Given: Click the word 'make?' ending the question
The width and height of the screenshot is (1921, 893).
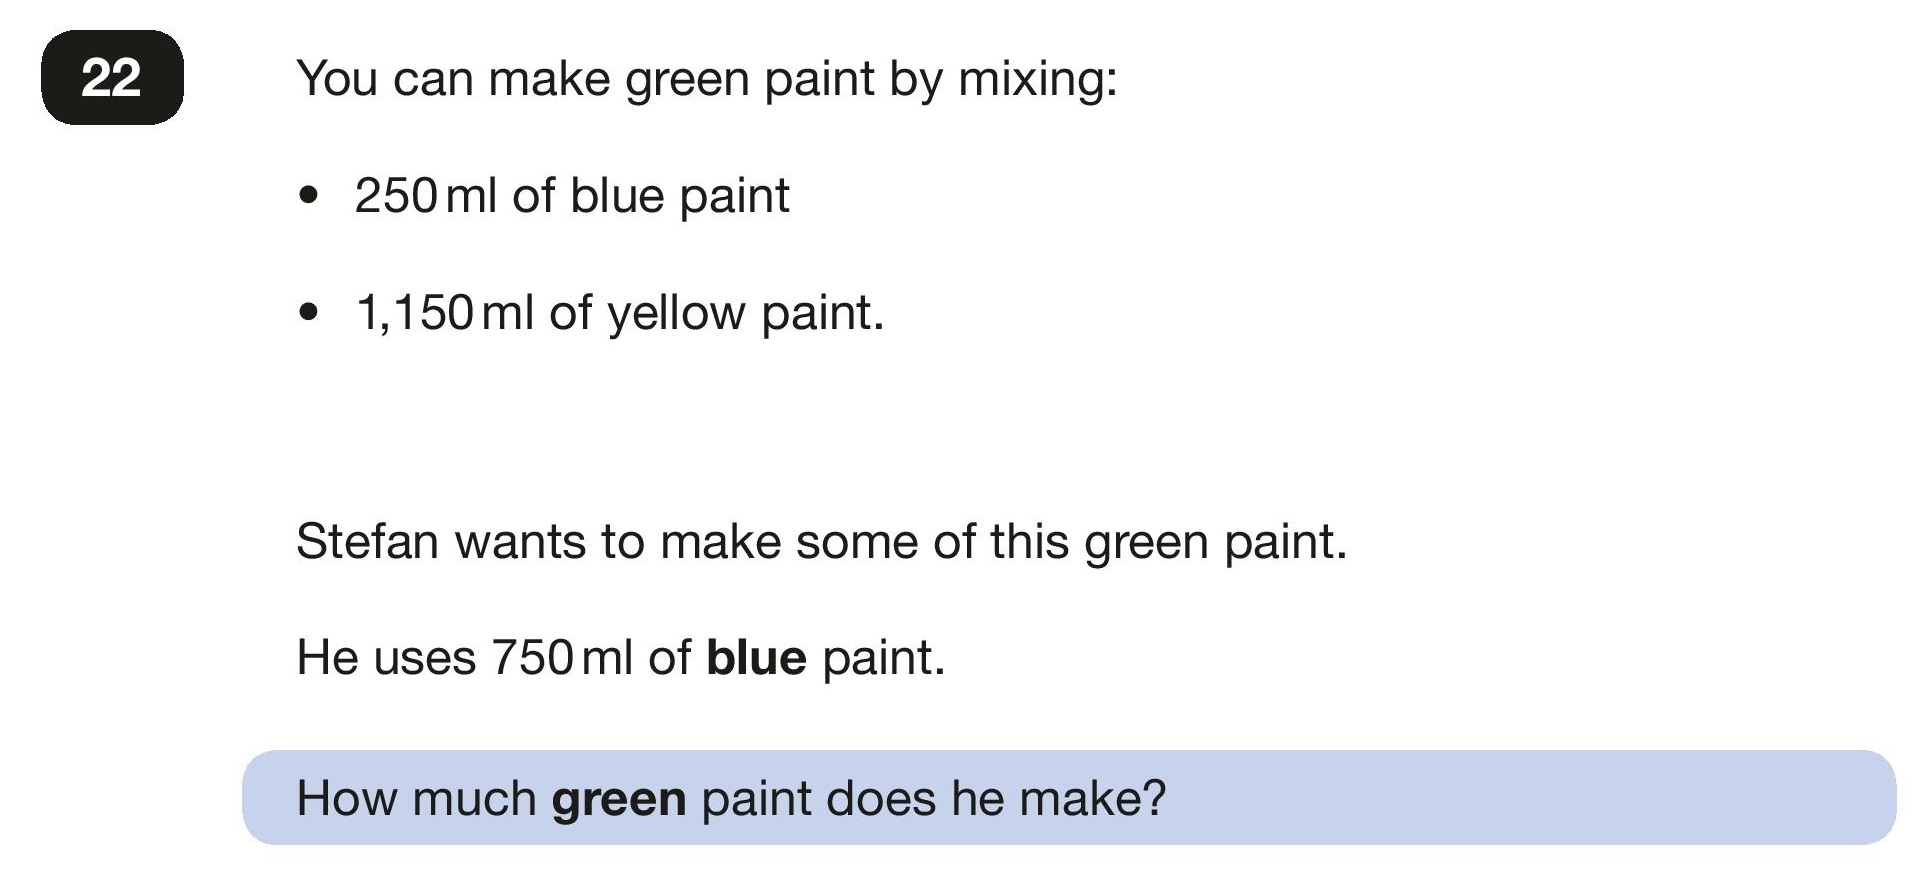Looking at the screenshot, I should tap(1093, 799).
